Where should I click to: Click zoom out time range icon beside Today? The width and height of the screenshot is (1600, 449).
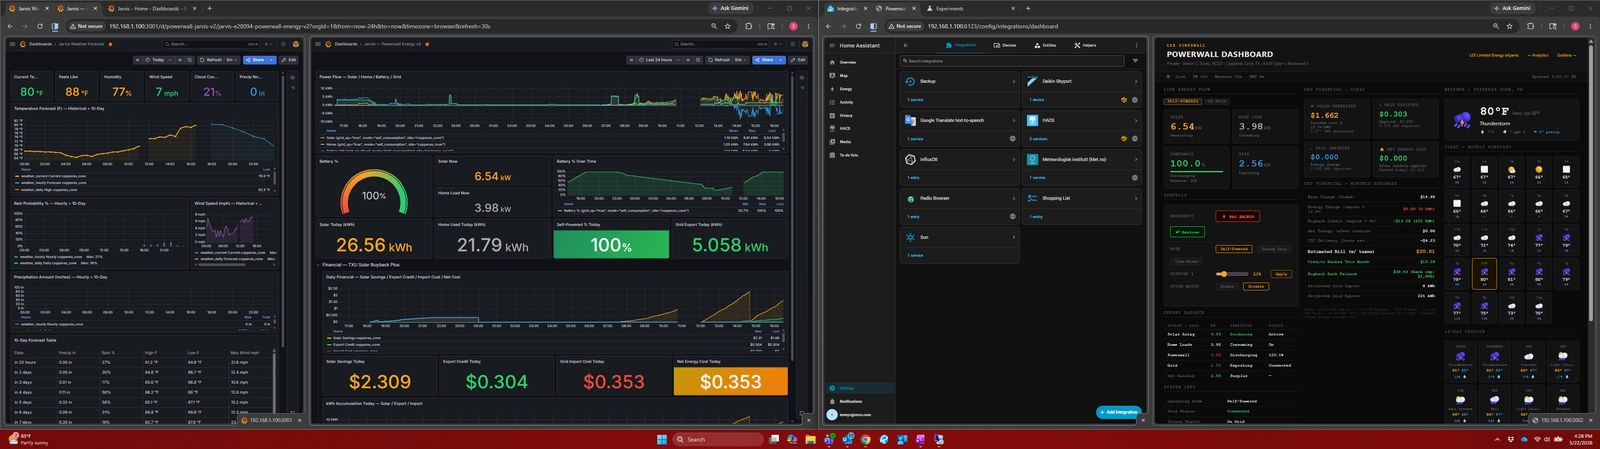coord(189,60)
